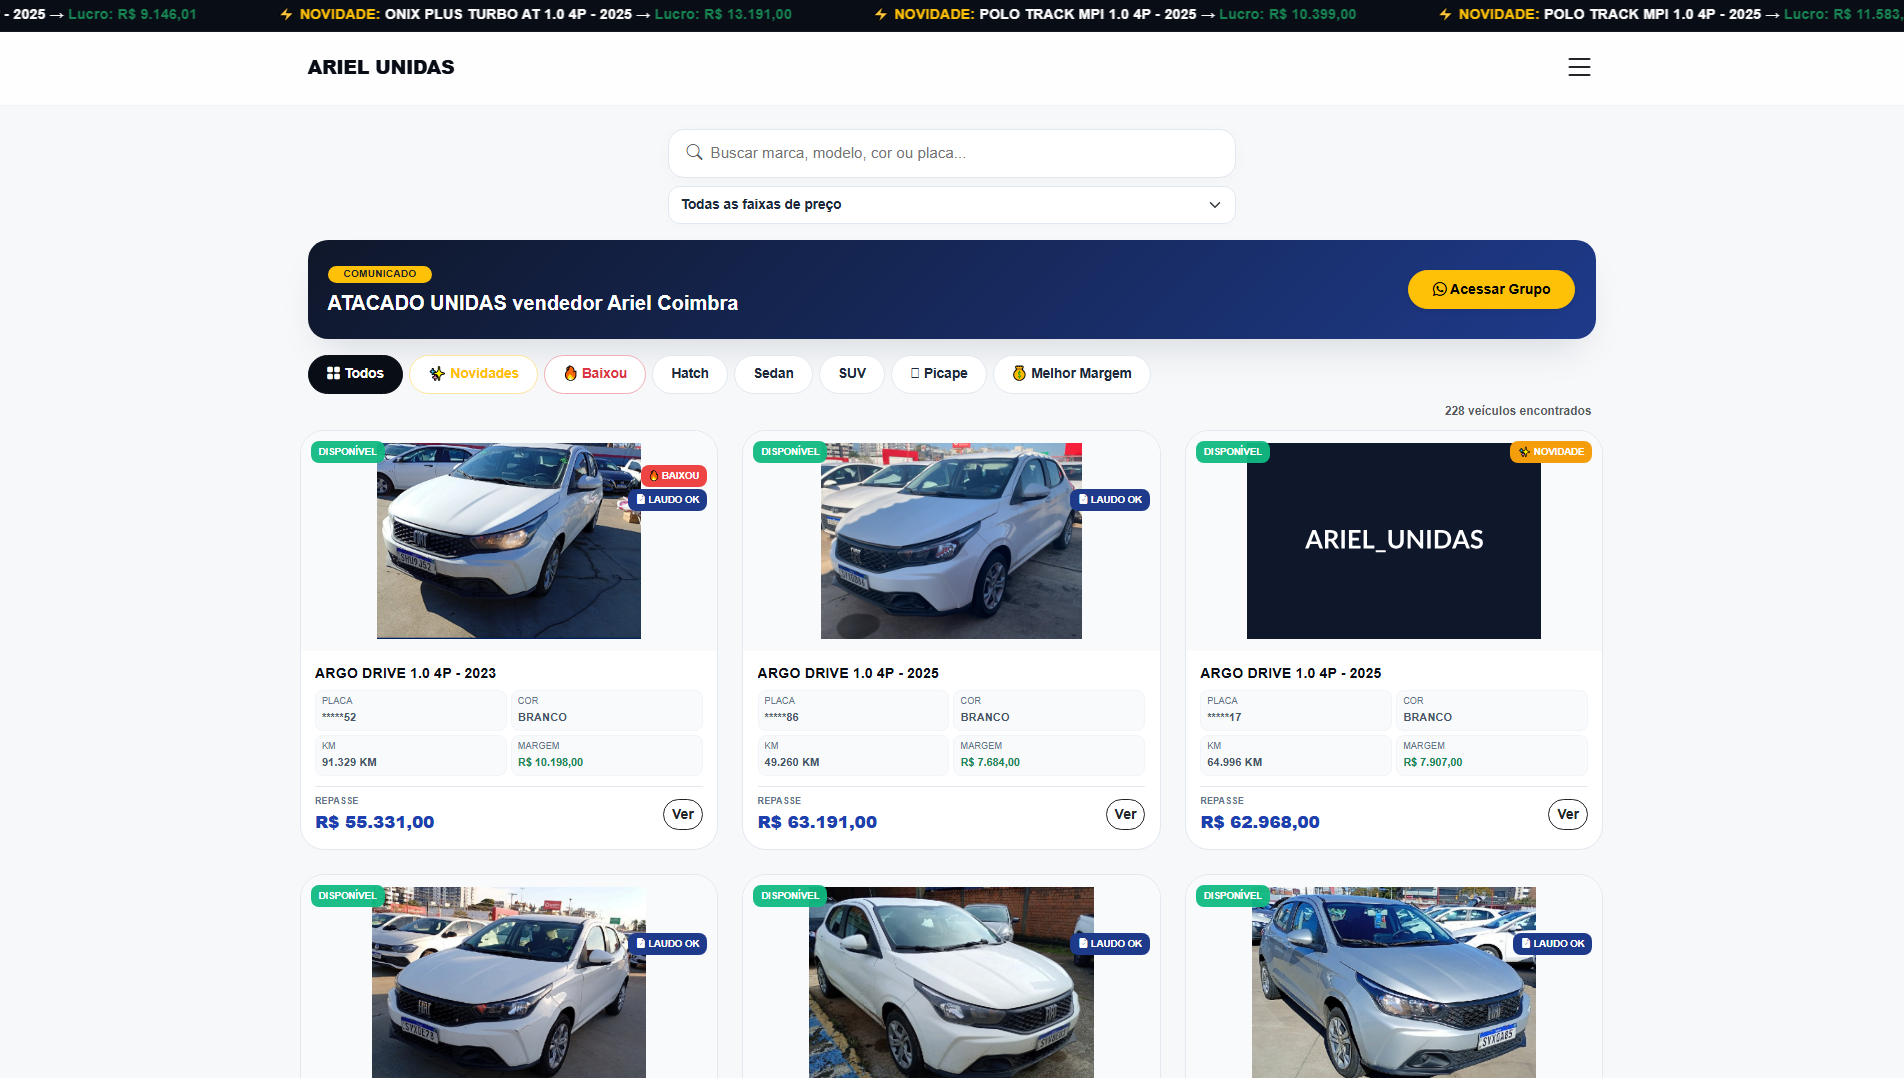The width and height of the screenshot is (1904, 1078).
Task: Show only Hatch vehicles
Action: click(x=690, y=374)
